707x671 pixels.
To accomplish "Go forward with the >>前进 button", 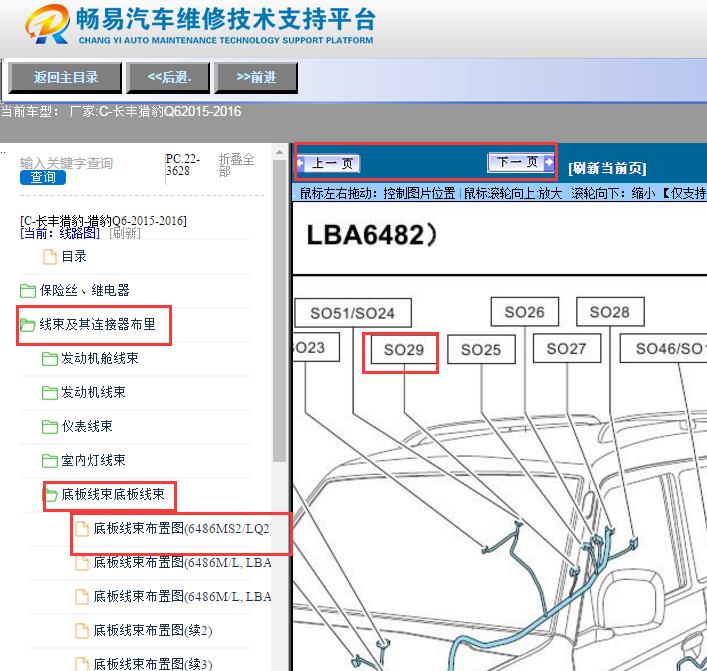I will 256,78.
